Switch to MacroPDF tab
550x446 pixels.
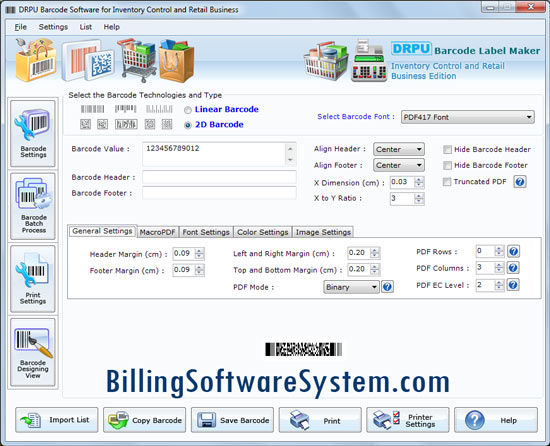157,232
